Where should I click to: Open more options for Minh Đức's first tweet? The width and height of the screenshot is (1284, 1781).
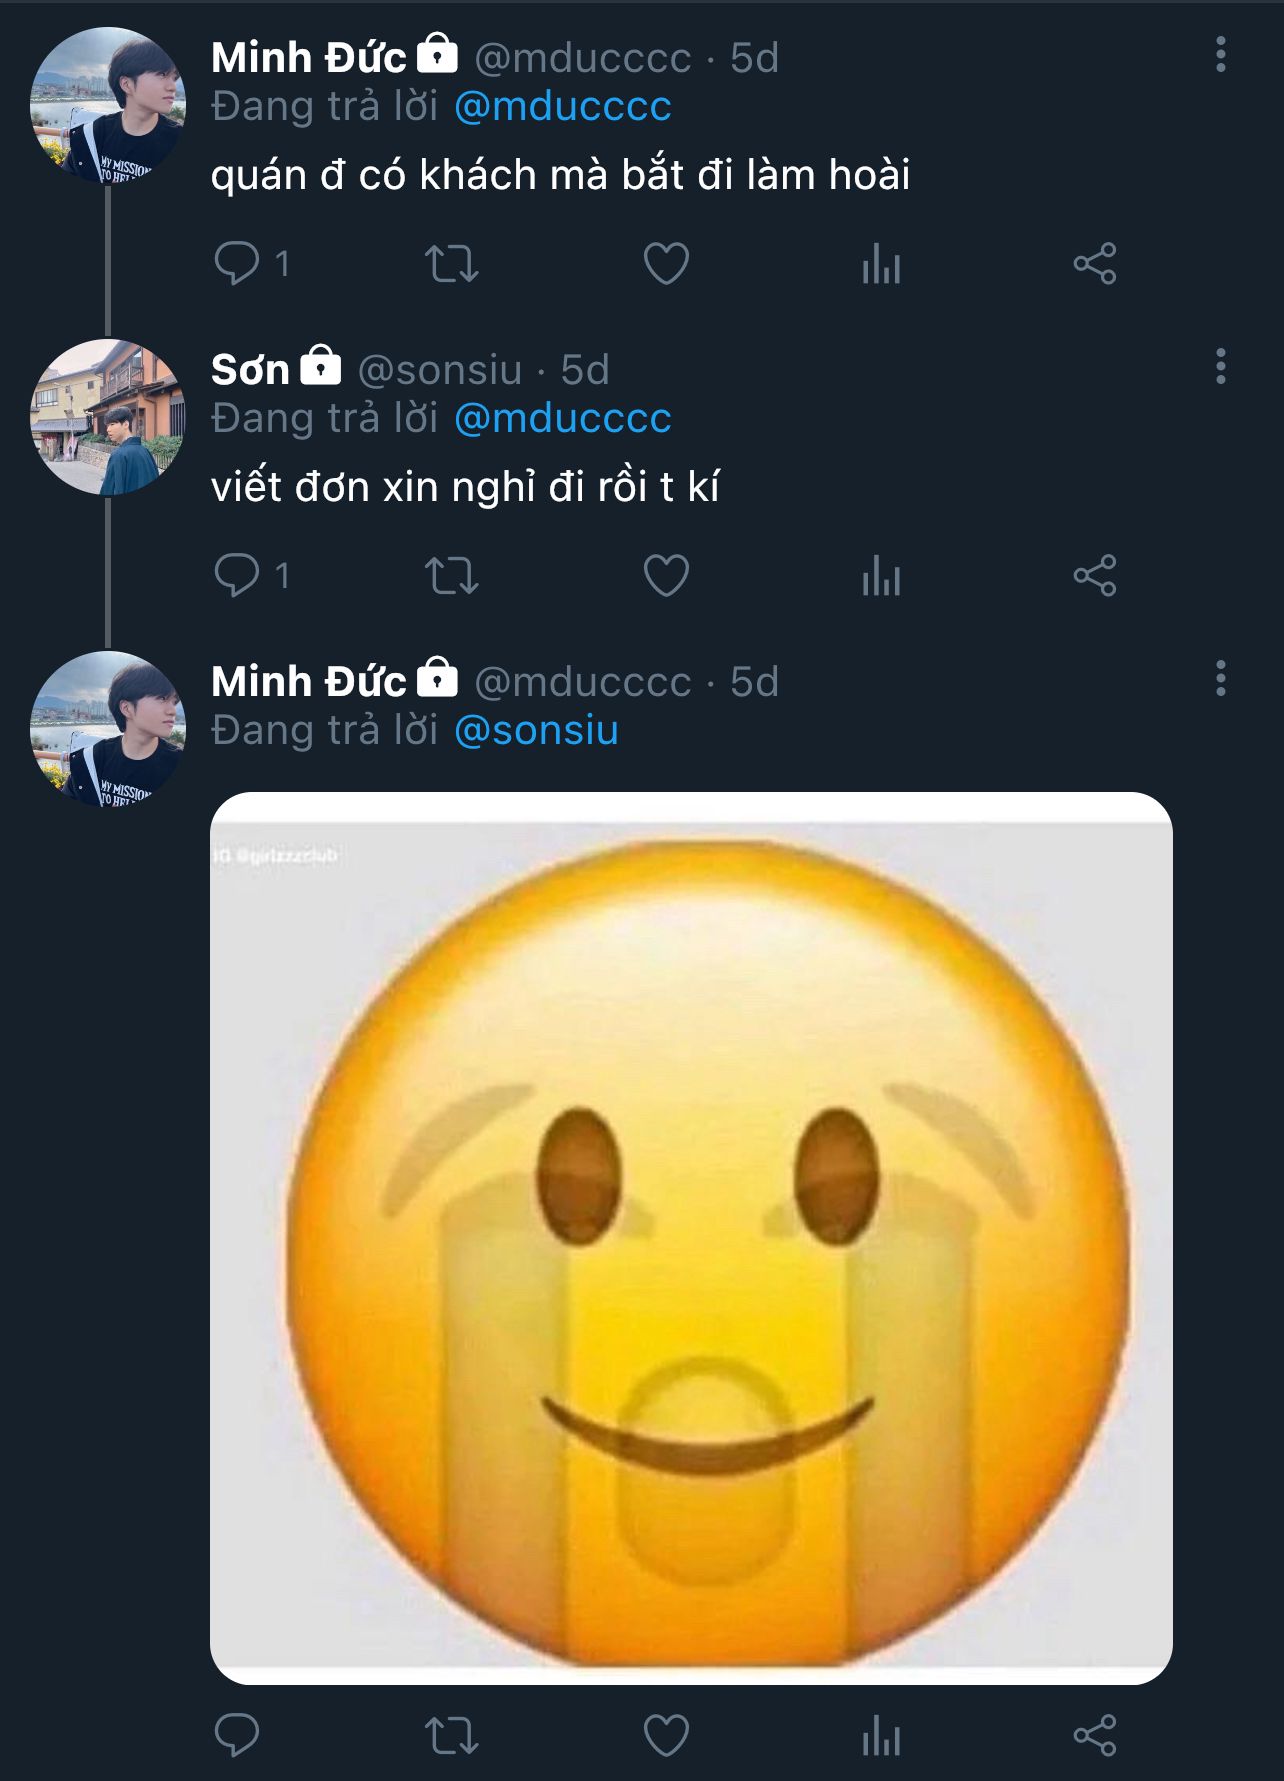tap(1220, 55)
